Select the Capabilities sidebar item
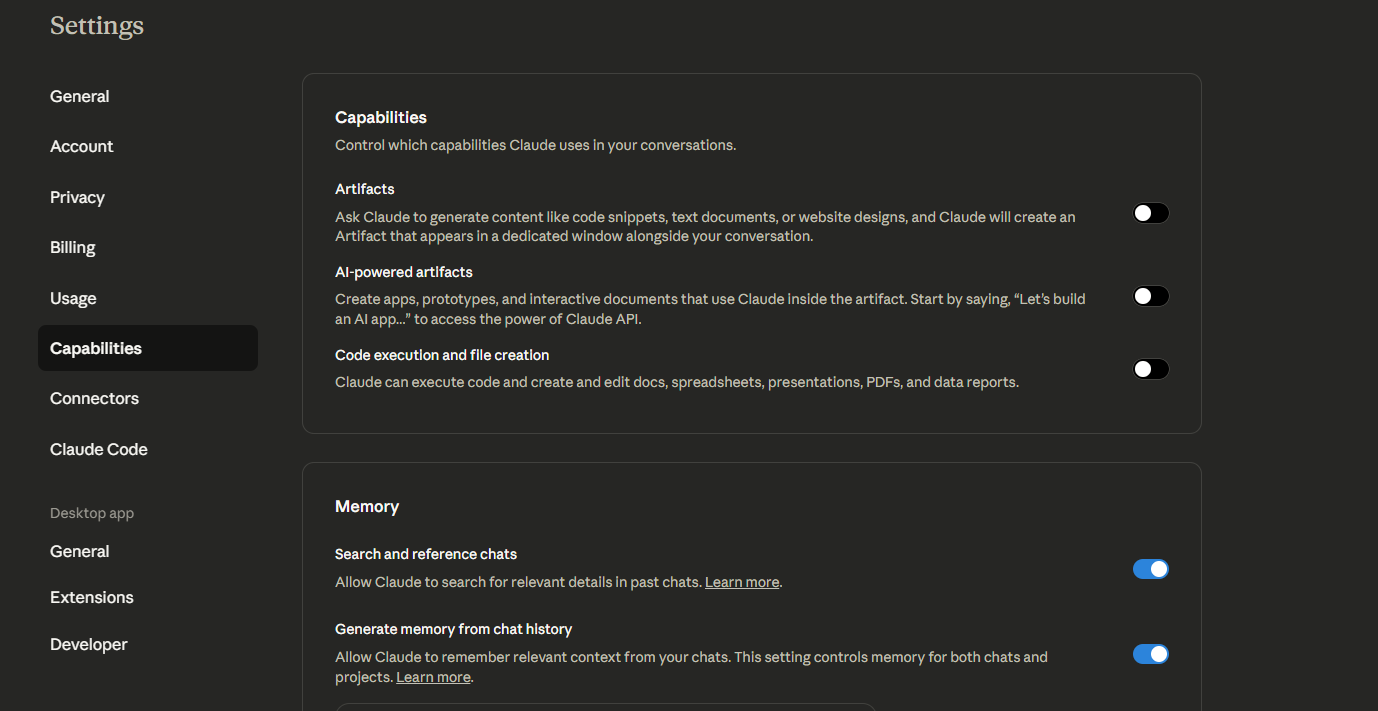Image resolution: width=1378 pixels, height=711 pixels. point(96,348)
